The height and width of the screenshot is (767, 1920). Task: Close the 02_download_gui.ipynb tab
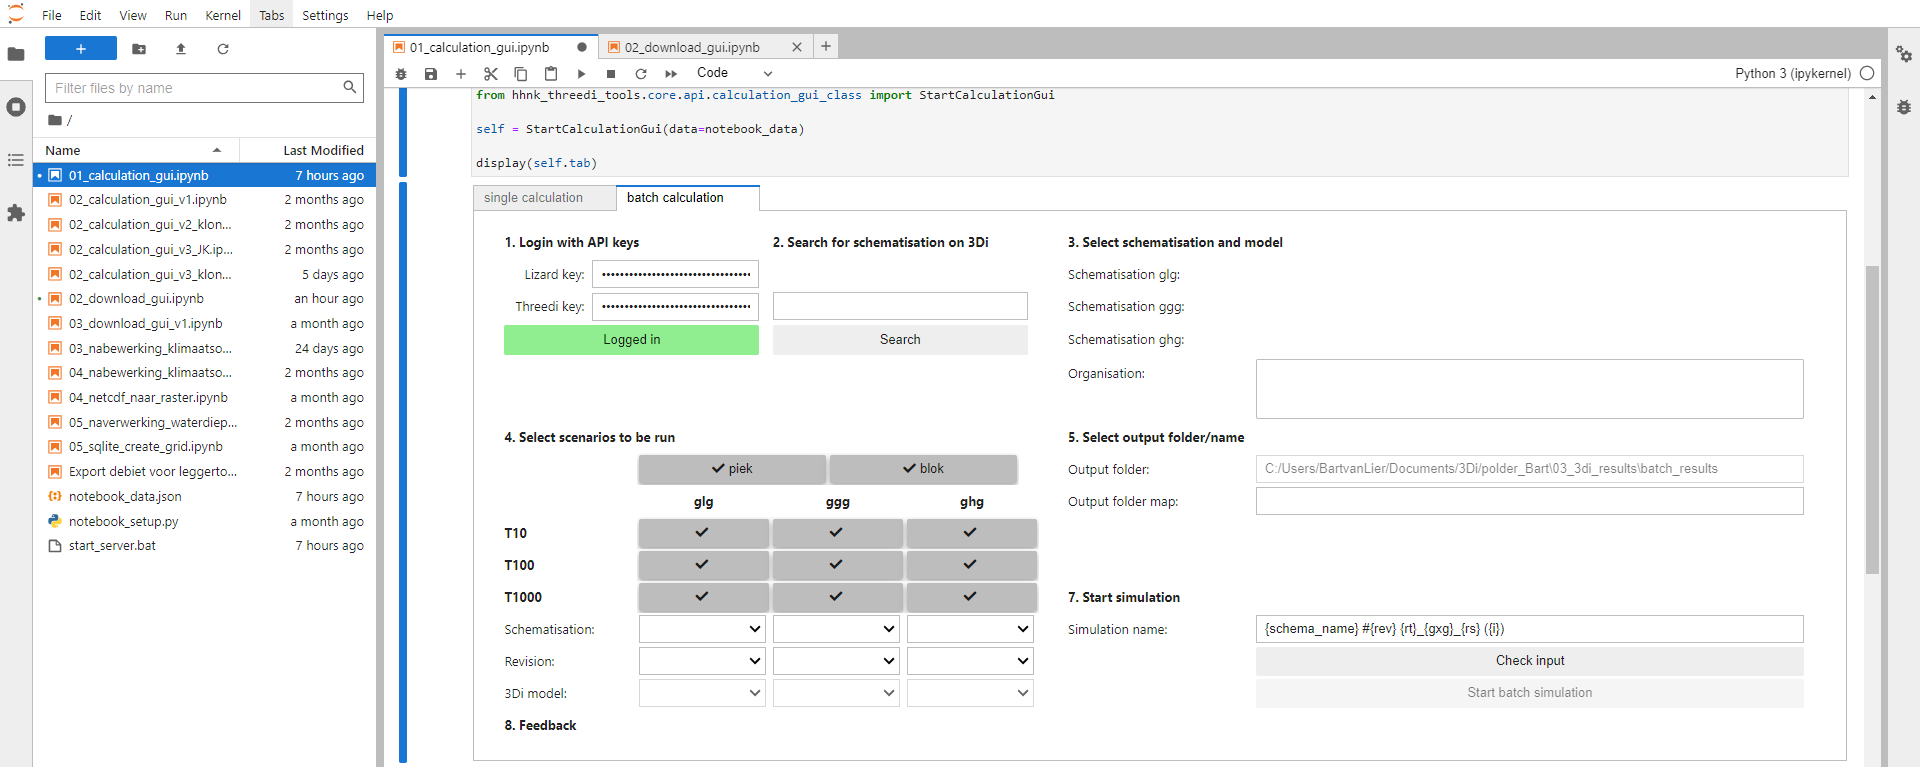click(x=797, y=47)
